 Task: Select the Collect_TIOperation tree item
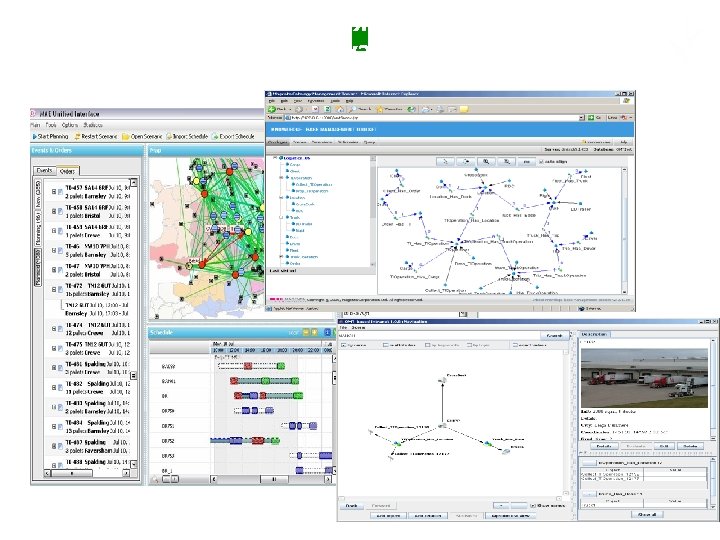click(314, 185)
